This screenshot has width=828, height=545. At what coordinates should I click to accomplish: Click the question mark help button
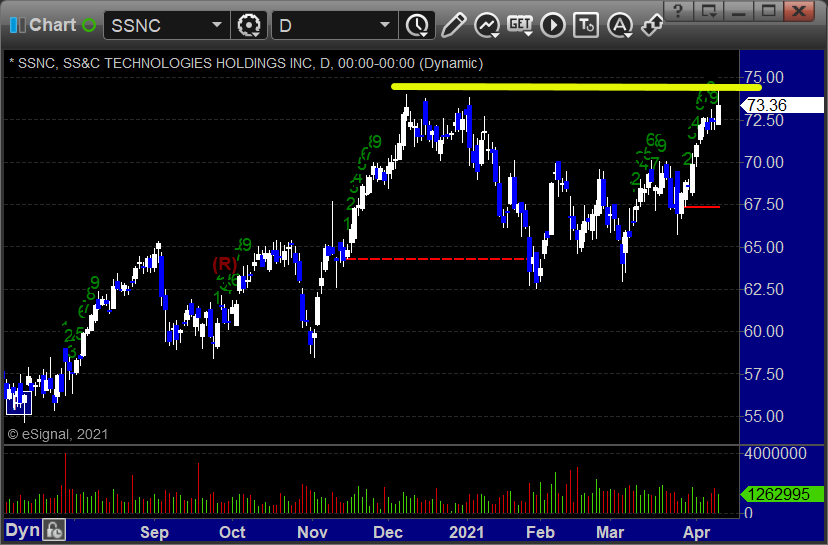pos(679,11)
